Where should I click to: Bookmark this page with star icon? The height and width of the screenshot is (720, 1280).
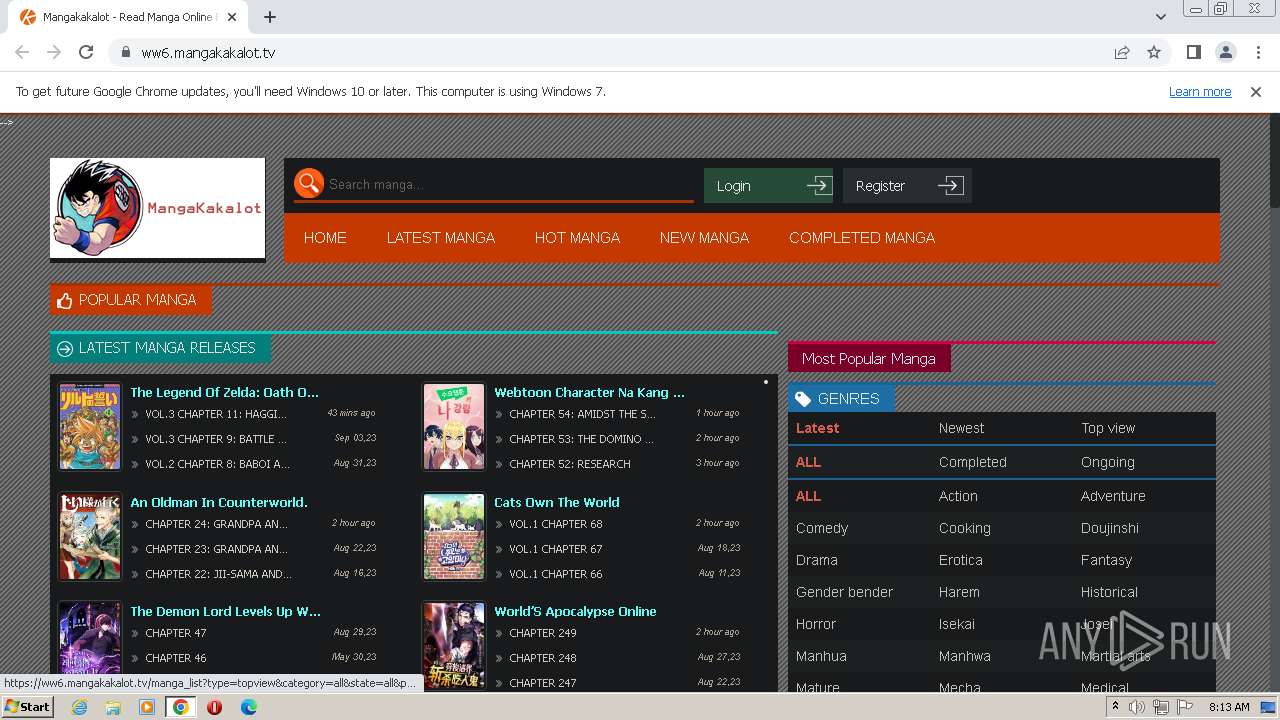(1154, 52)
